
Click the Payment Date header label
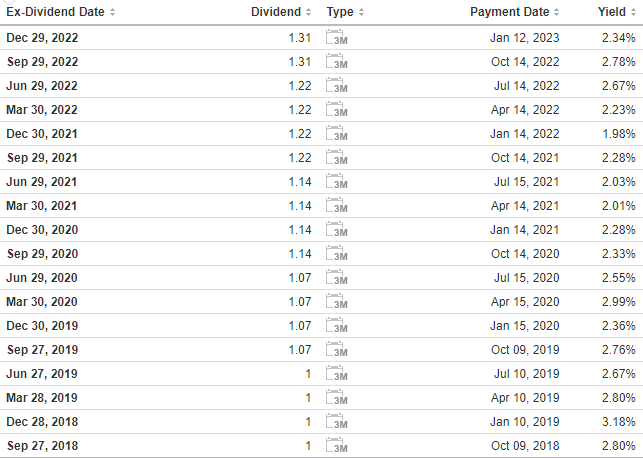510,12
